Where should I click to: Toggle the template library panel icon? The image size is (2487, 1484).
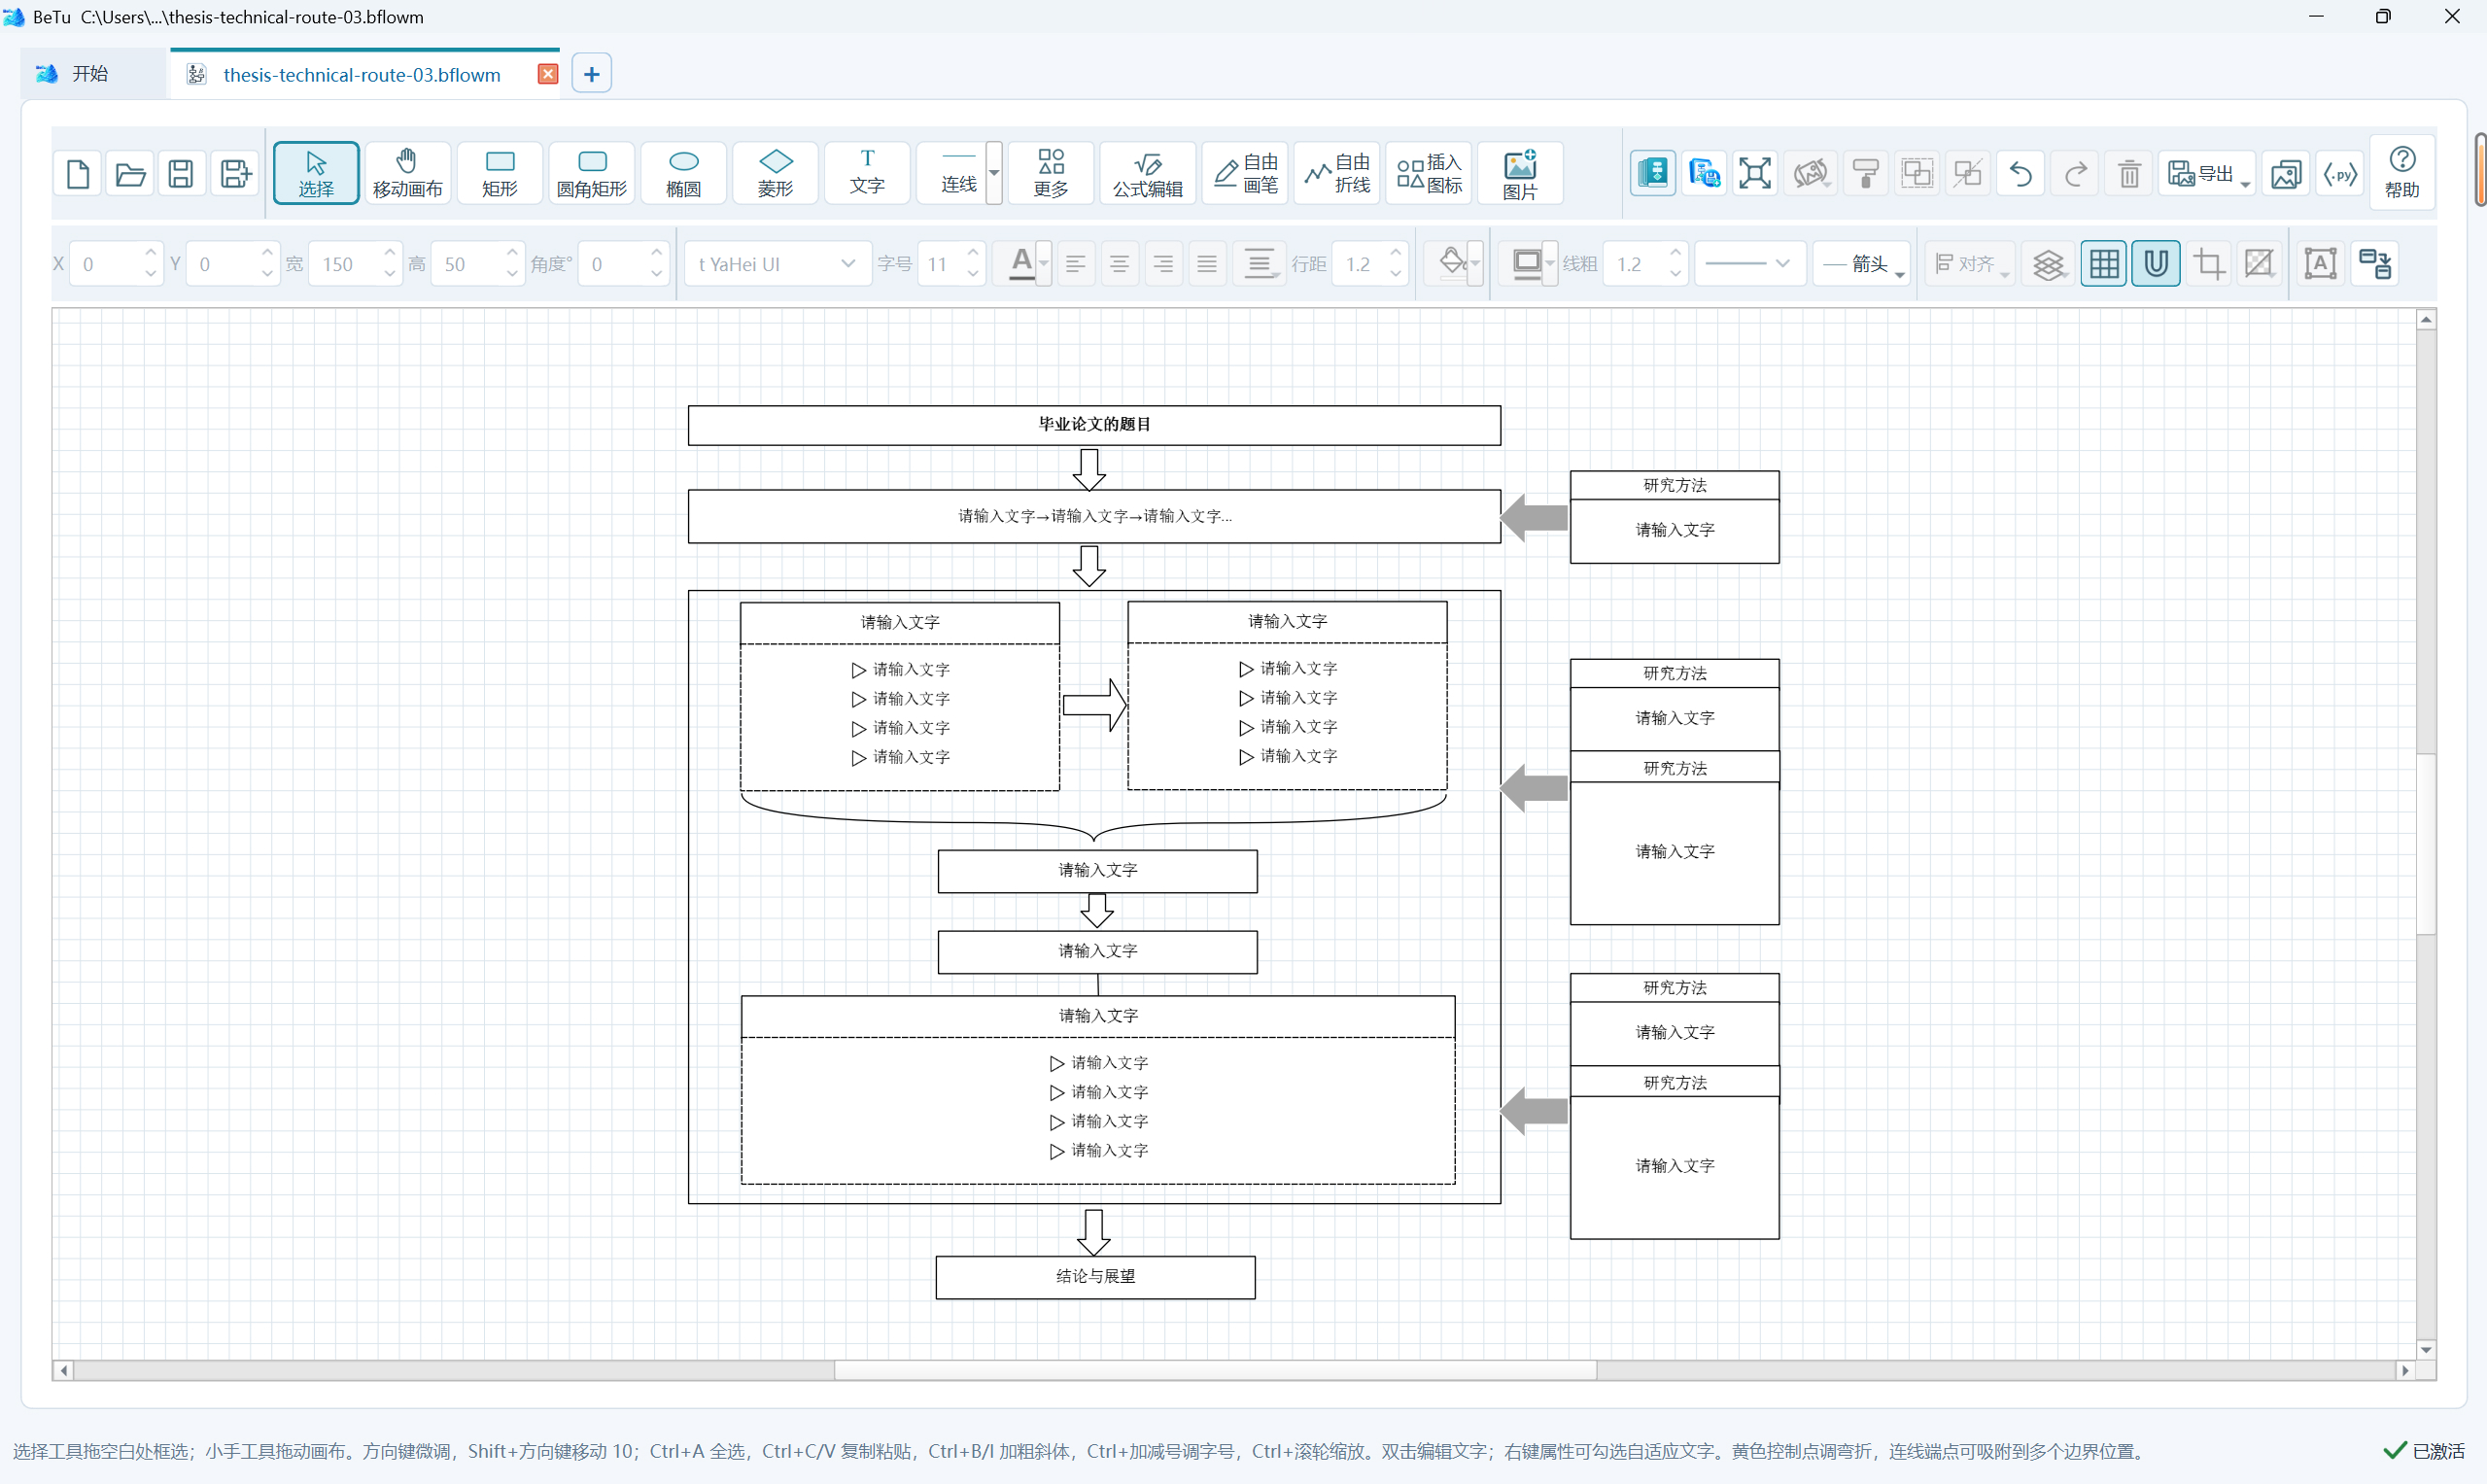click(1653, 174)
